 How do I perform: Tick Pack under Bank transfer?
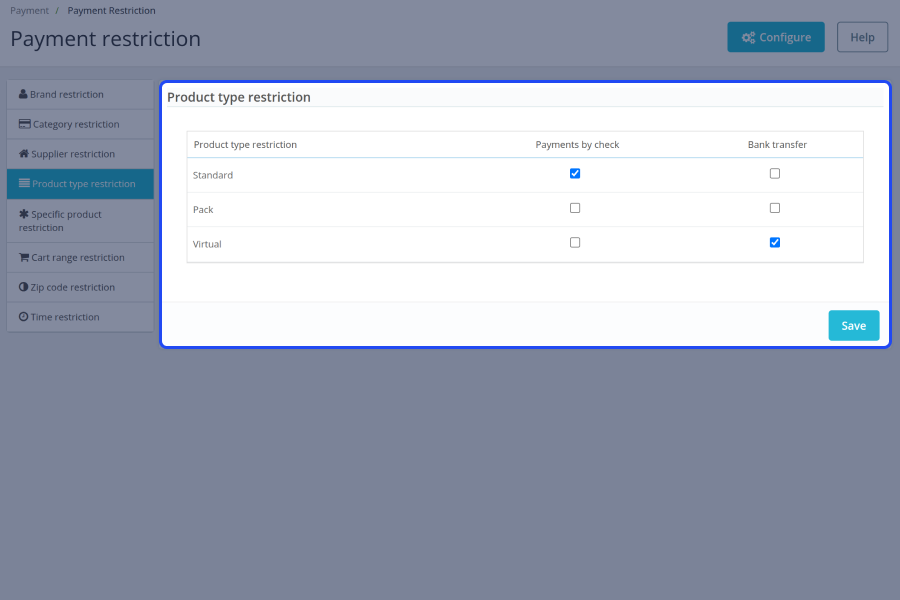(x=774, y=208)
